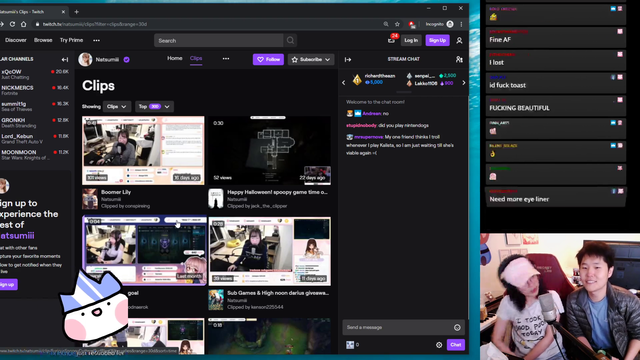Expand the Clips showing dropdown
The image size is (640, 360).
[117, 107]
